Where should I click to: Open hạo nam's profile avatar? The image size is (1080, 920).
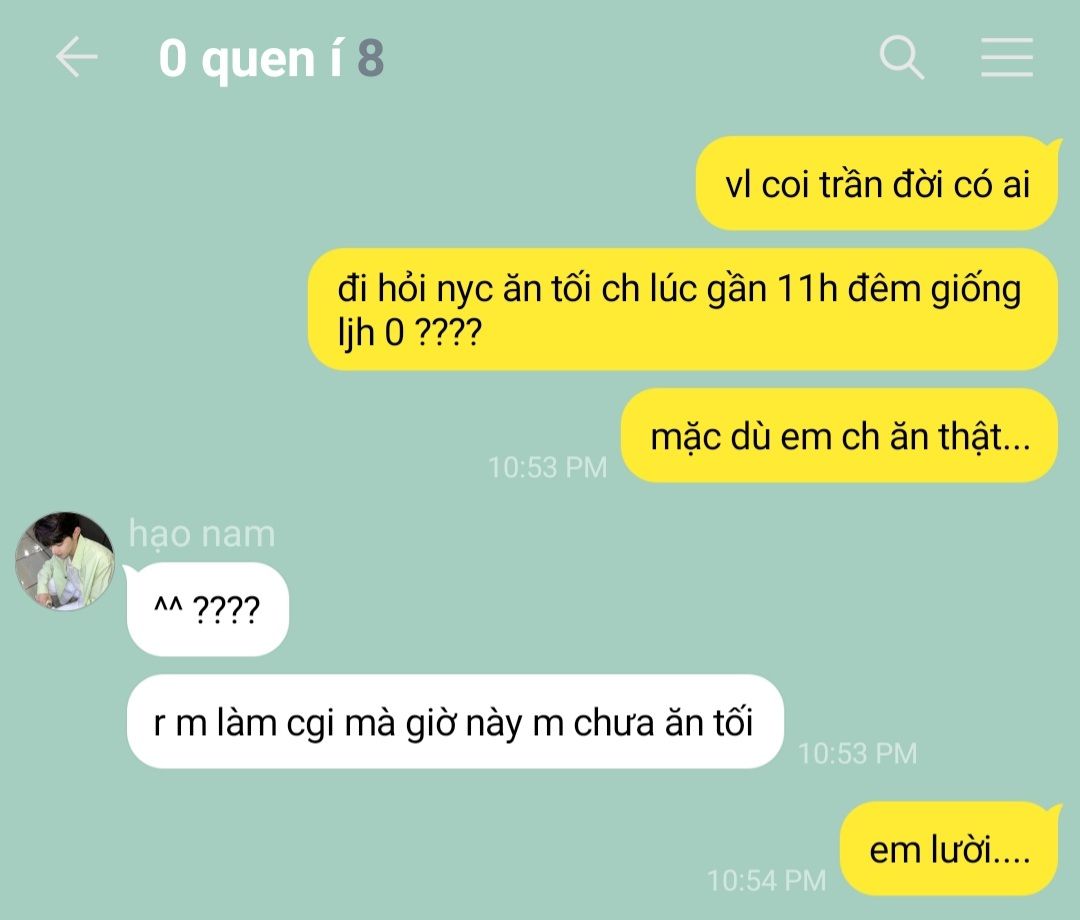[65, 561]
